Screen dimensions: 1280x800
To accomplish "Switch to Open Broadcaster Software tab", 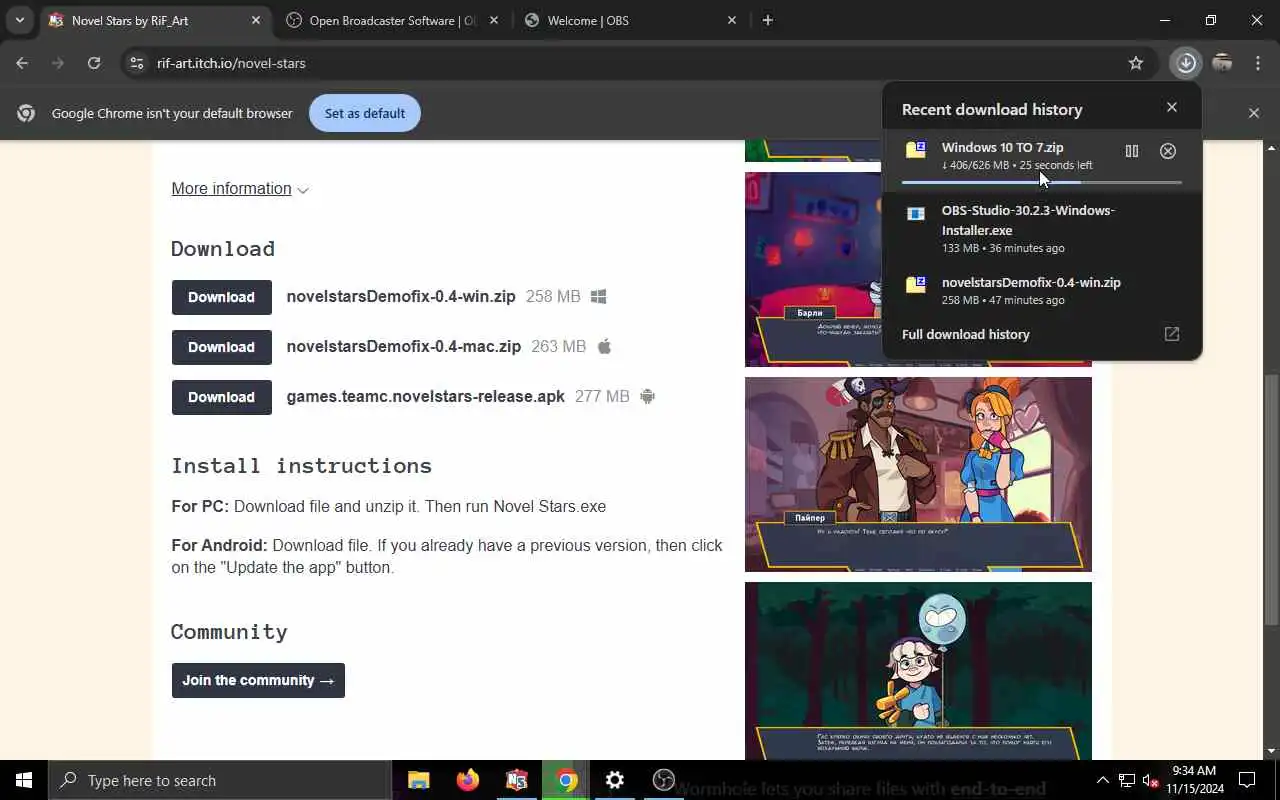I will (x=391, y=20).
